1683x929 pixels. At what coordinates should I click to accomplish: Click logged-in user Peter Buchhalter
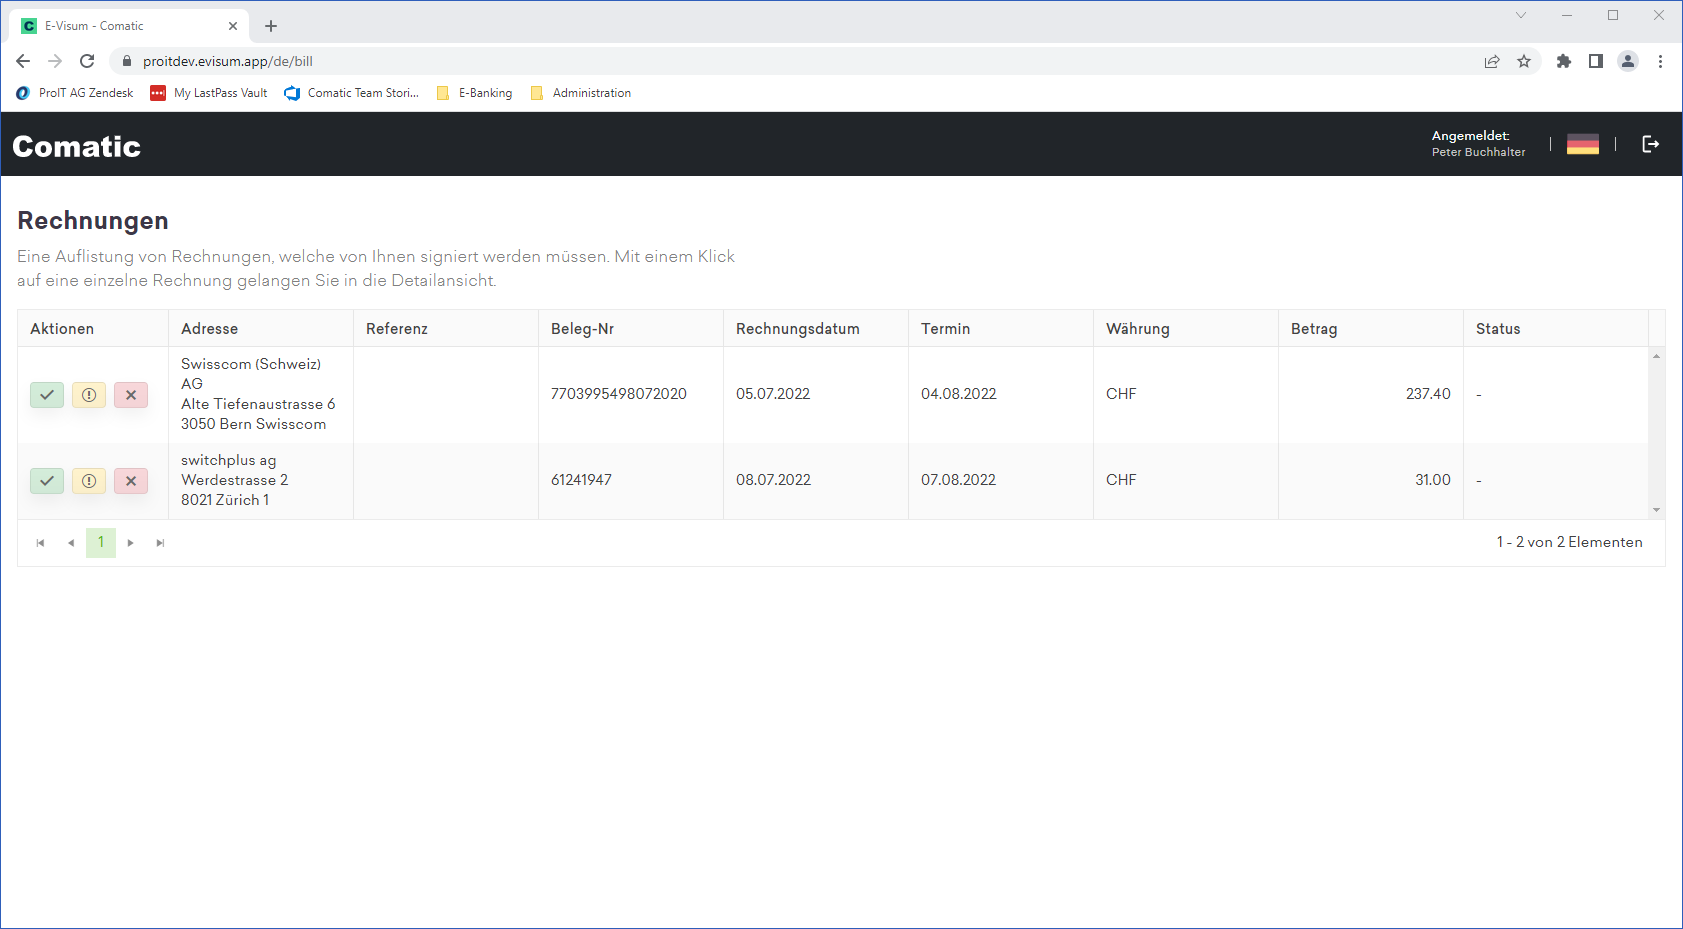(1479, 152)
